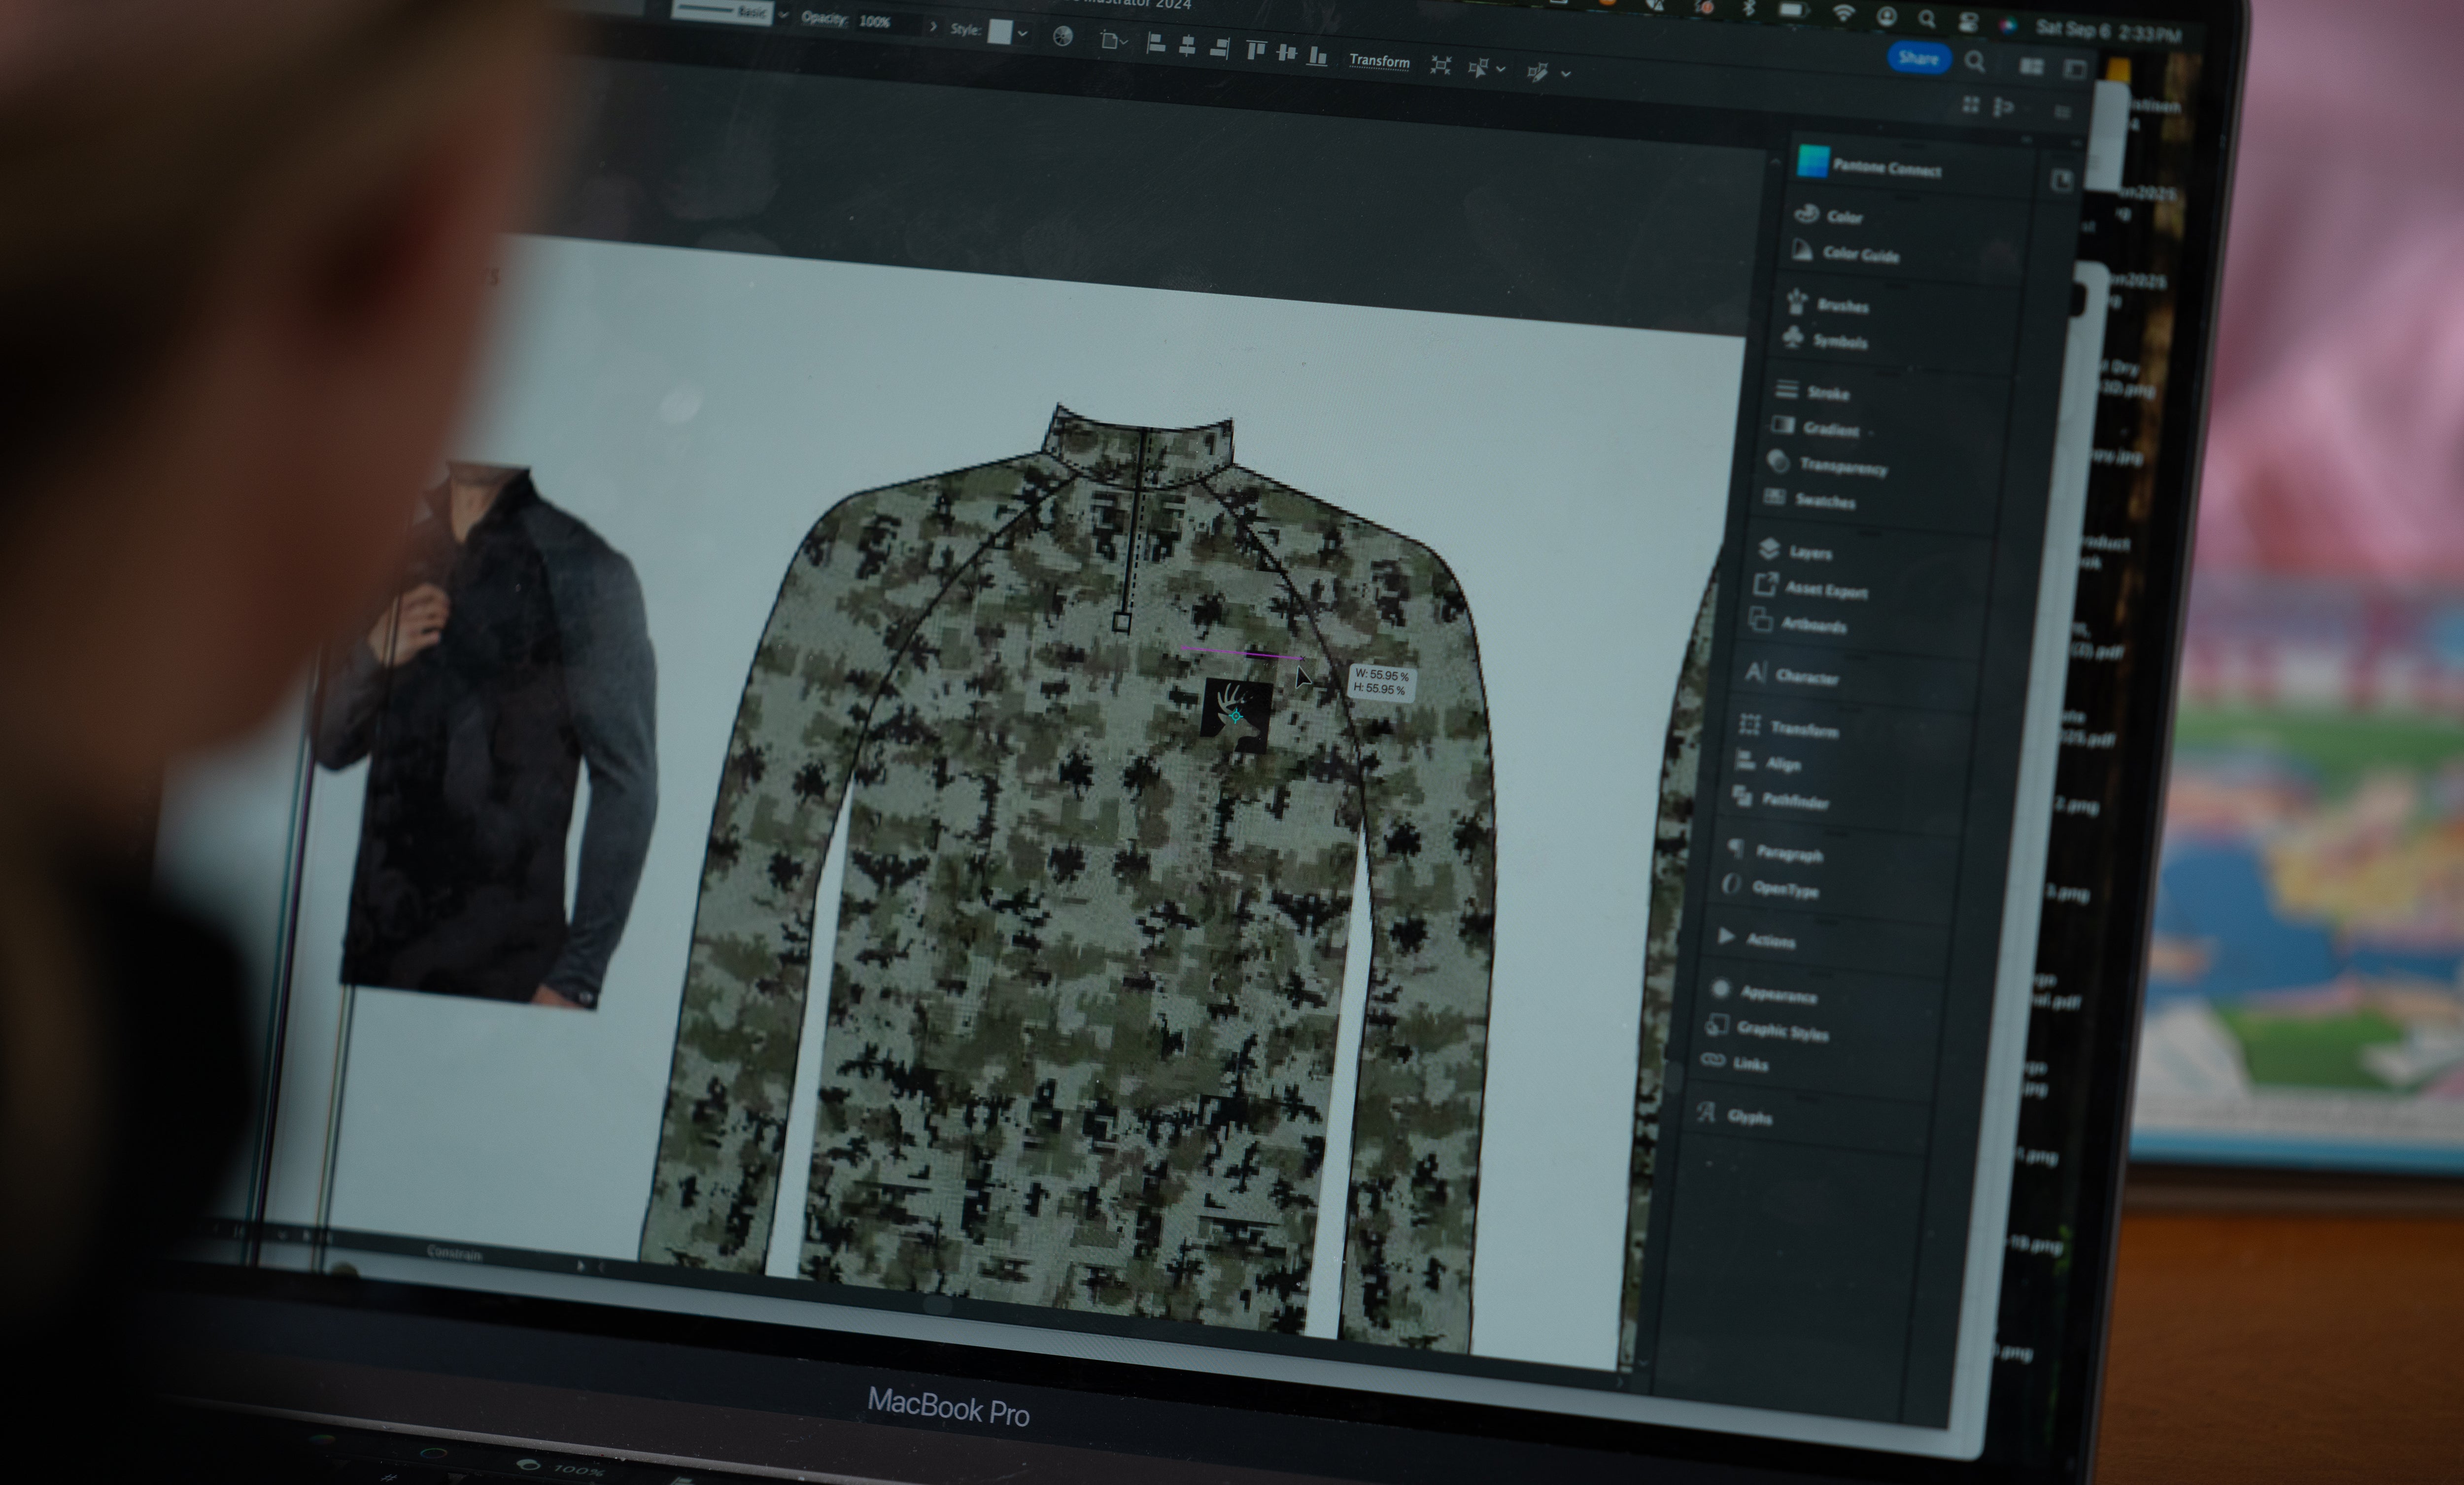This screenshot has width=2464, height=1485.
Task: Open the Glyphs panel
Action: point(1748,1117)
